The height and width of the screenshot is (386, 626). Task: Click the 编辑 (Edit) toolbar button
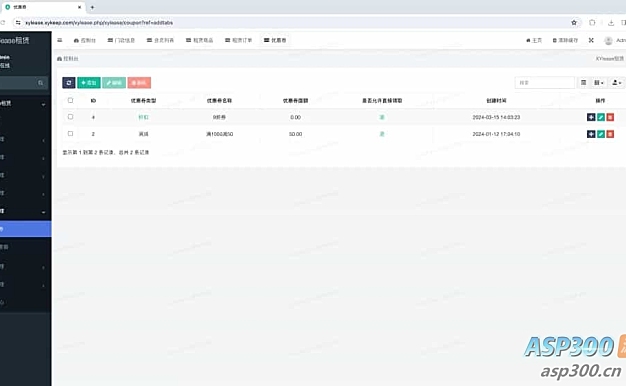coord(114,83)
